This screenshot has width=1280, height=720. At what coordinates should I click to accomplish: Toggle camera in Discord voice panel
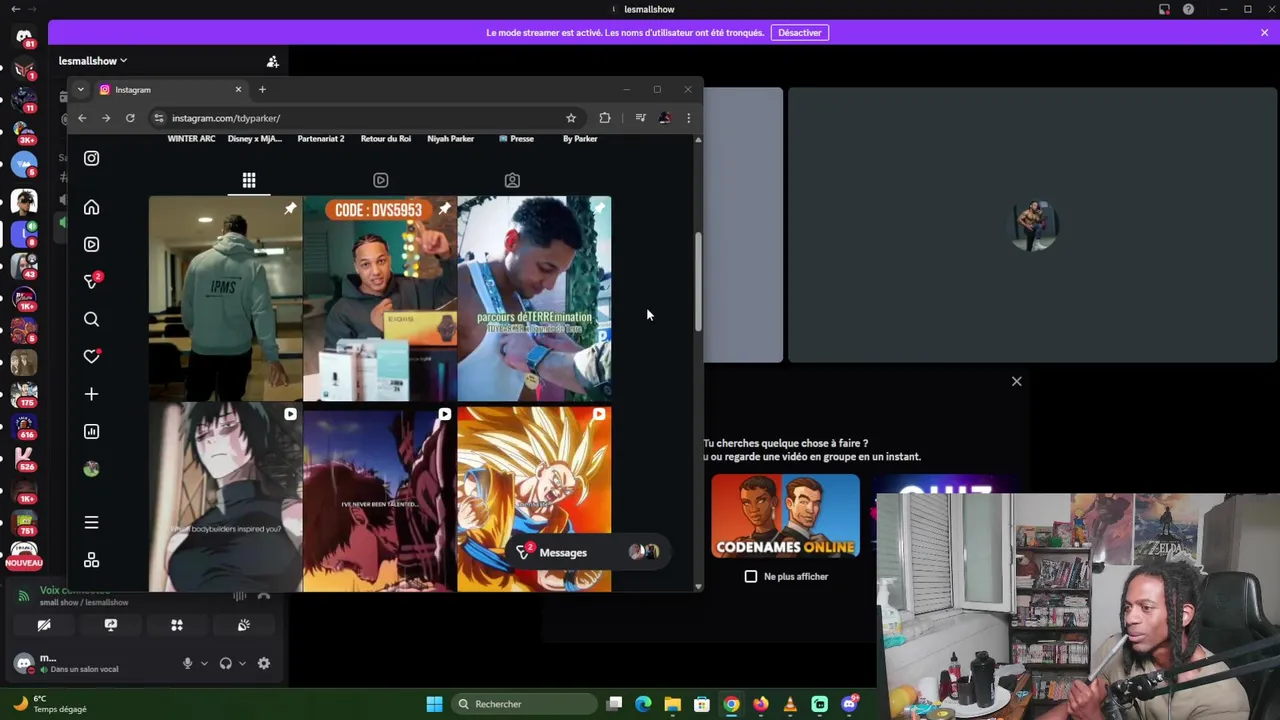(x=44, y=625)
